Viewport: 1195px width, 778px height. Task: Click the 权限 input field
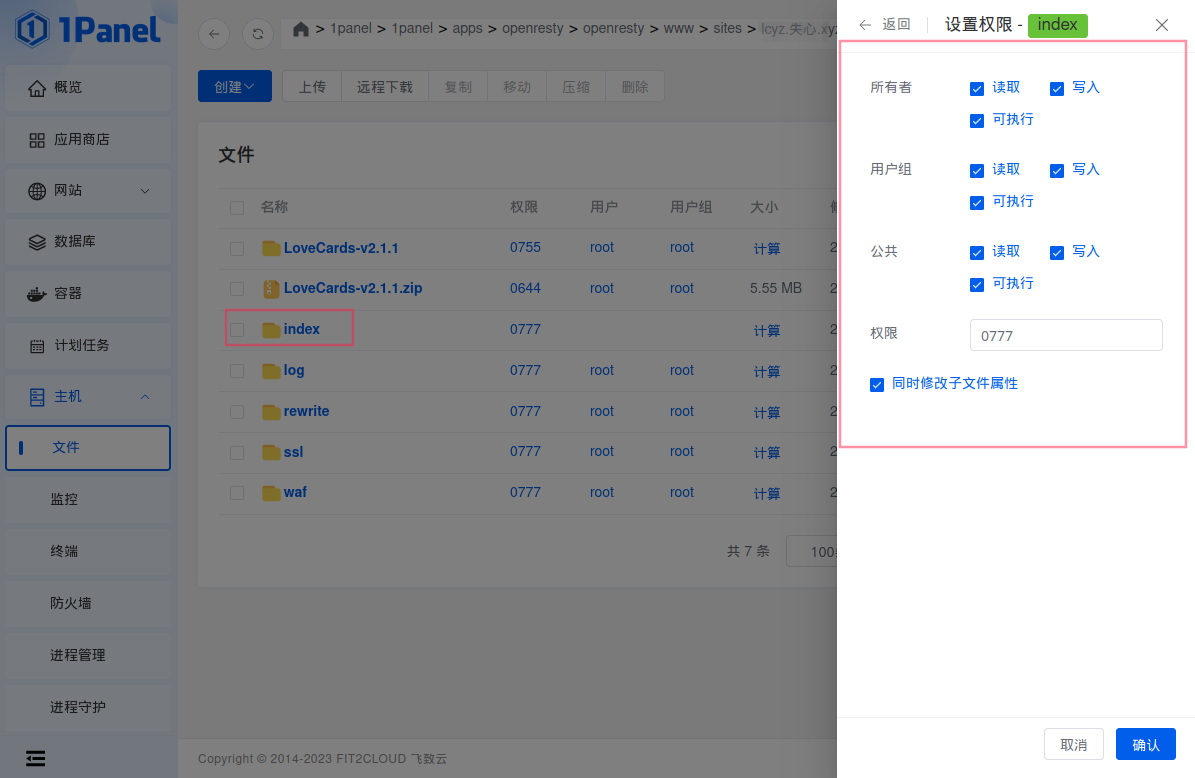(1066, 335)
